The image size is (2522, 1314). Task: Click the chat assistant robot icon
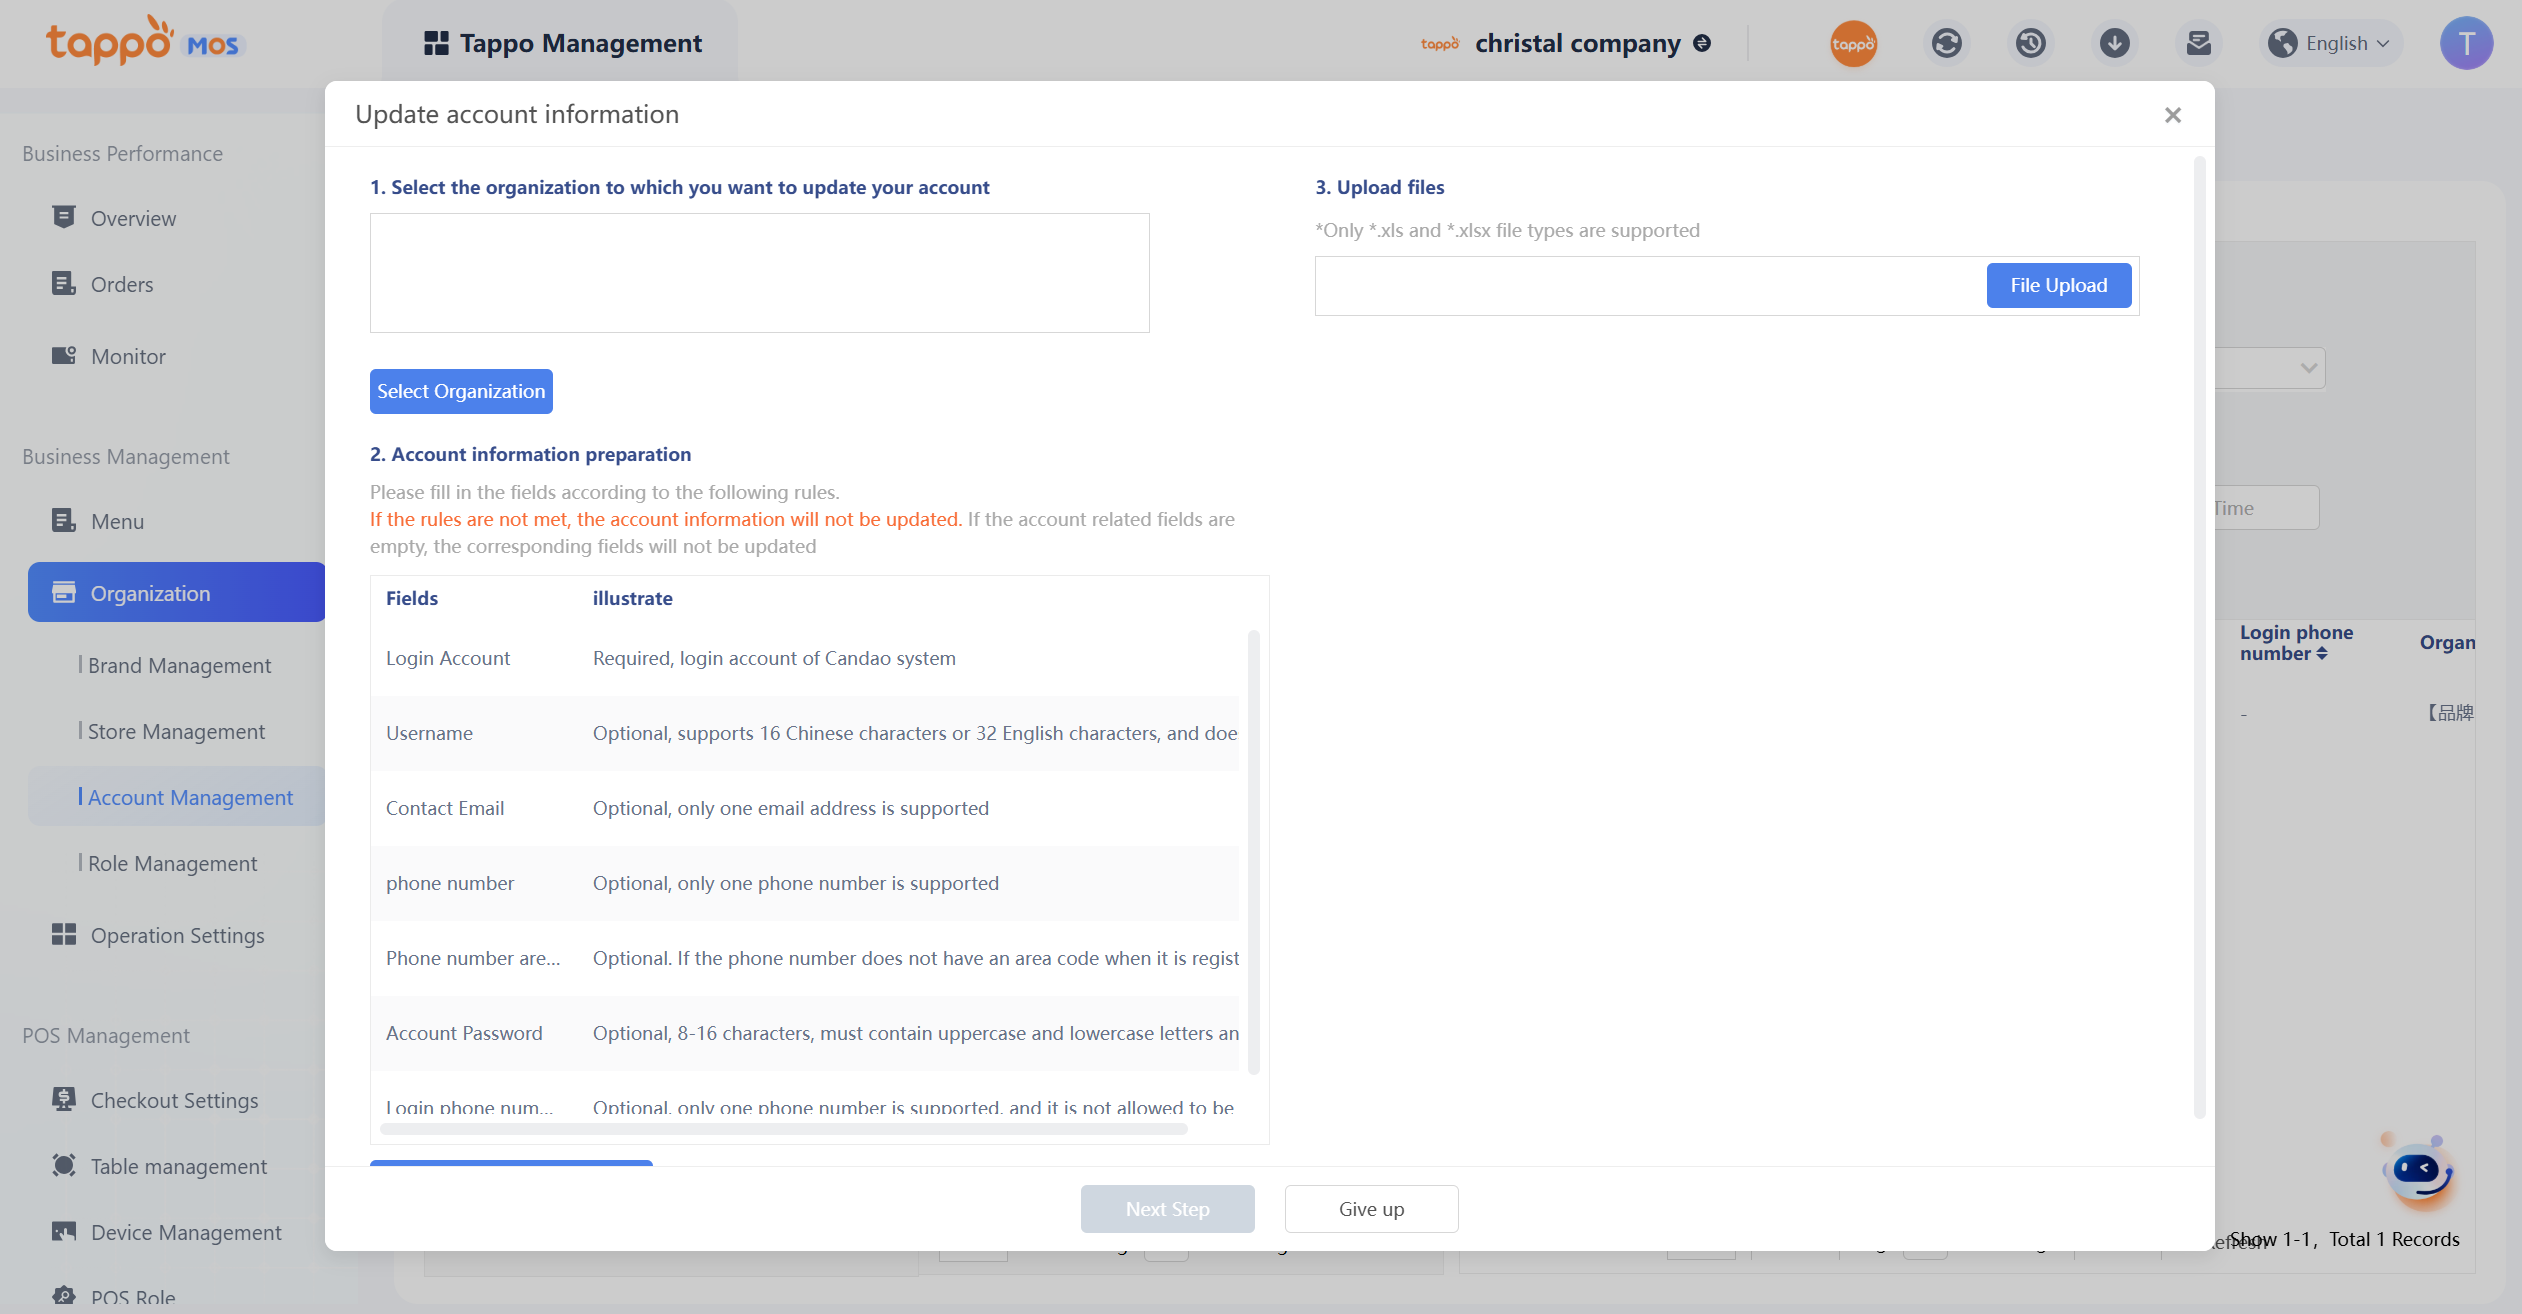point(2418,1171)
